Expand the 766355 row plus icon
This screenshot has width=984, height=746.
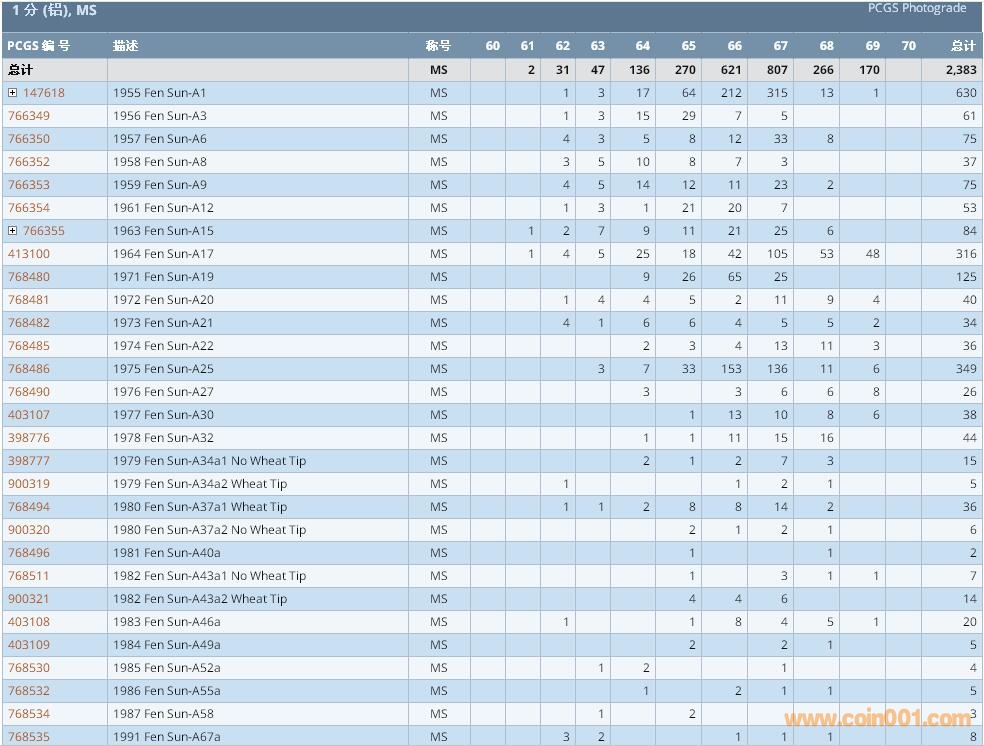[x=13, y=231]
